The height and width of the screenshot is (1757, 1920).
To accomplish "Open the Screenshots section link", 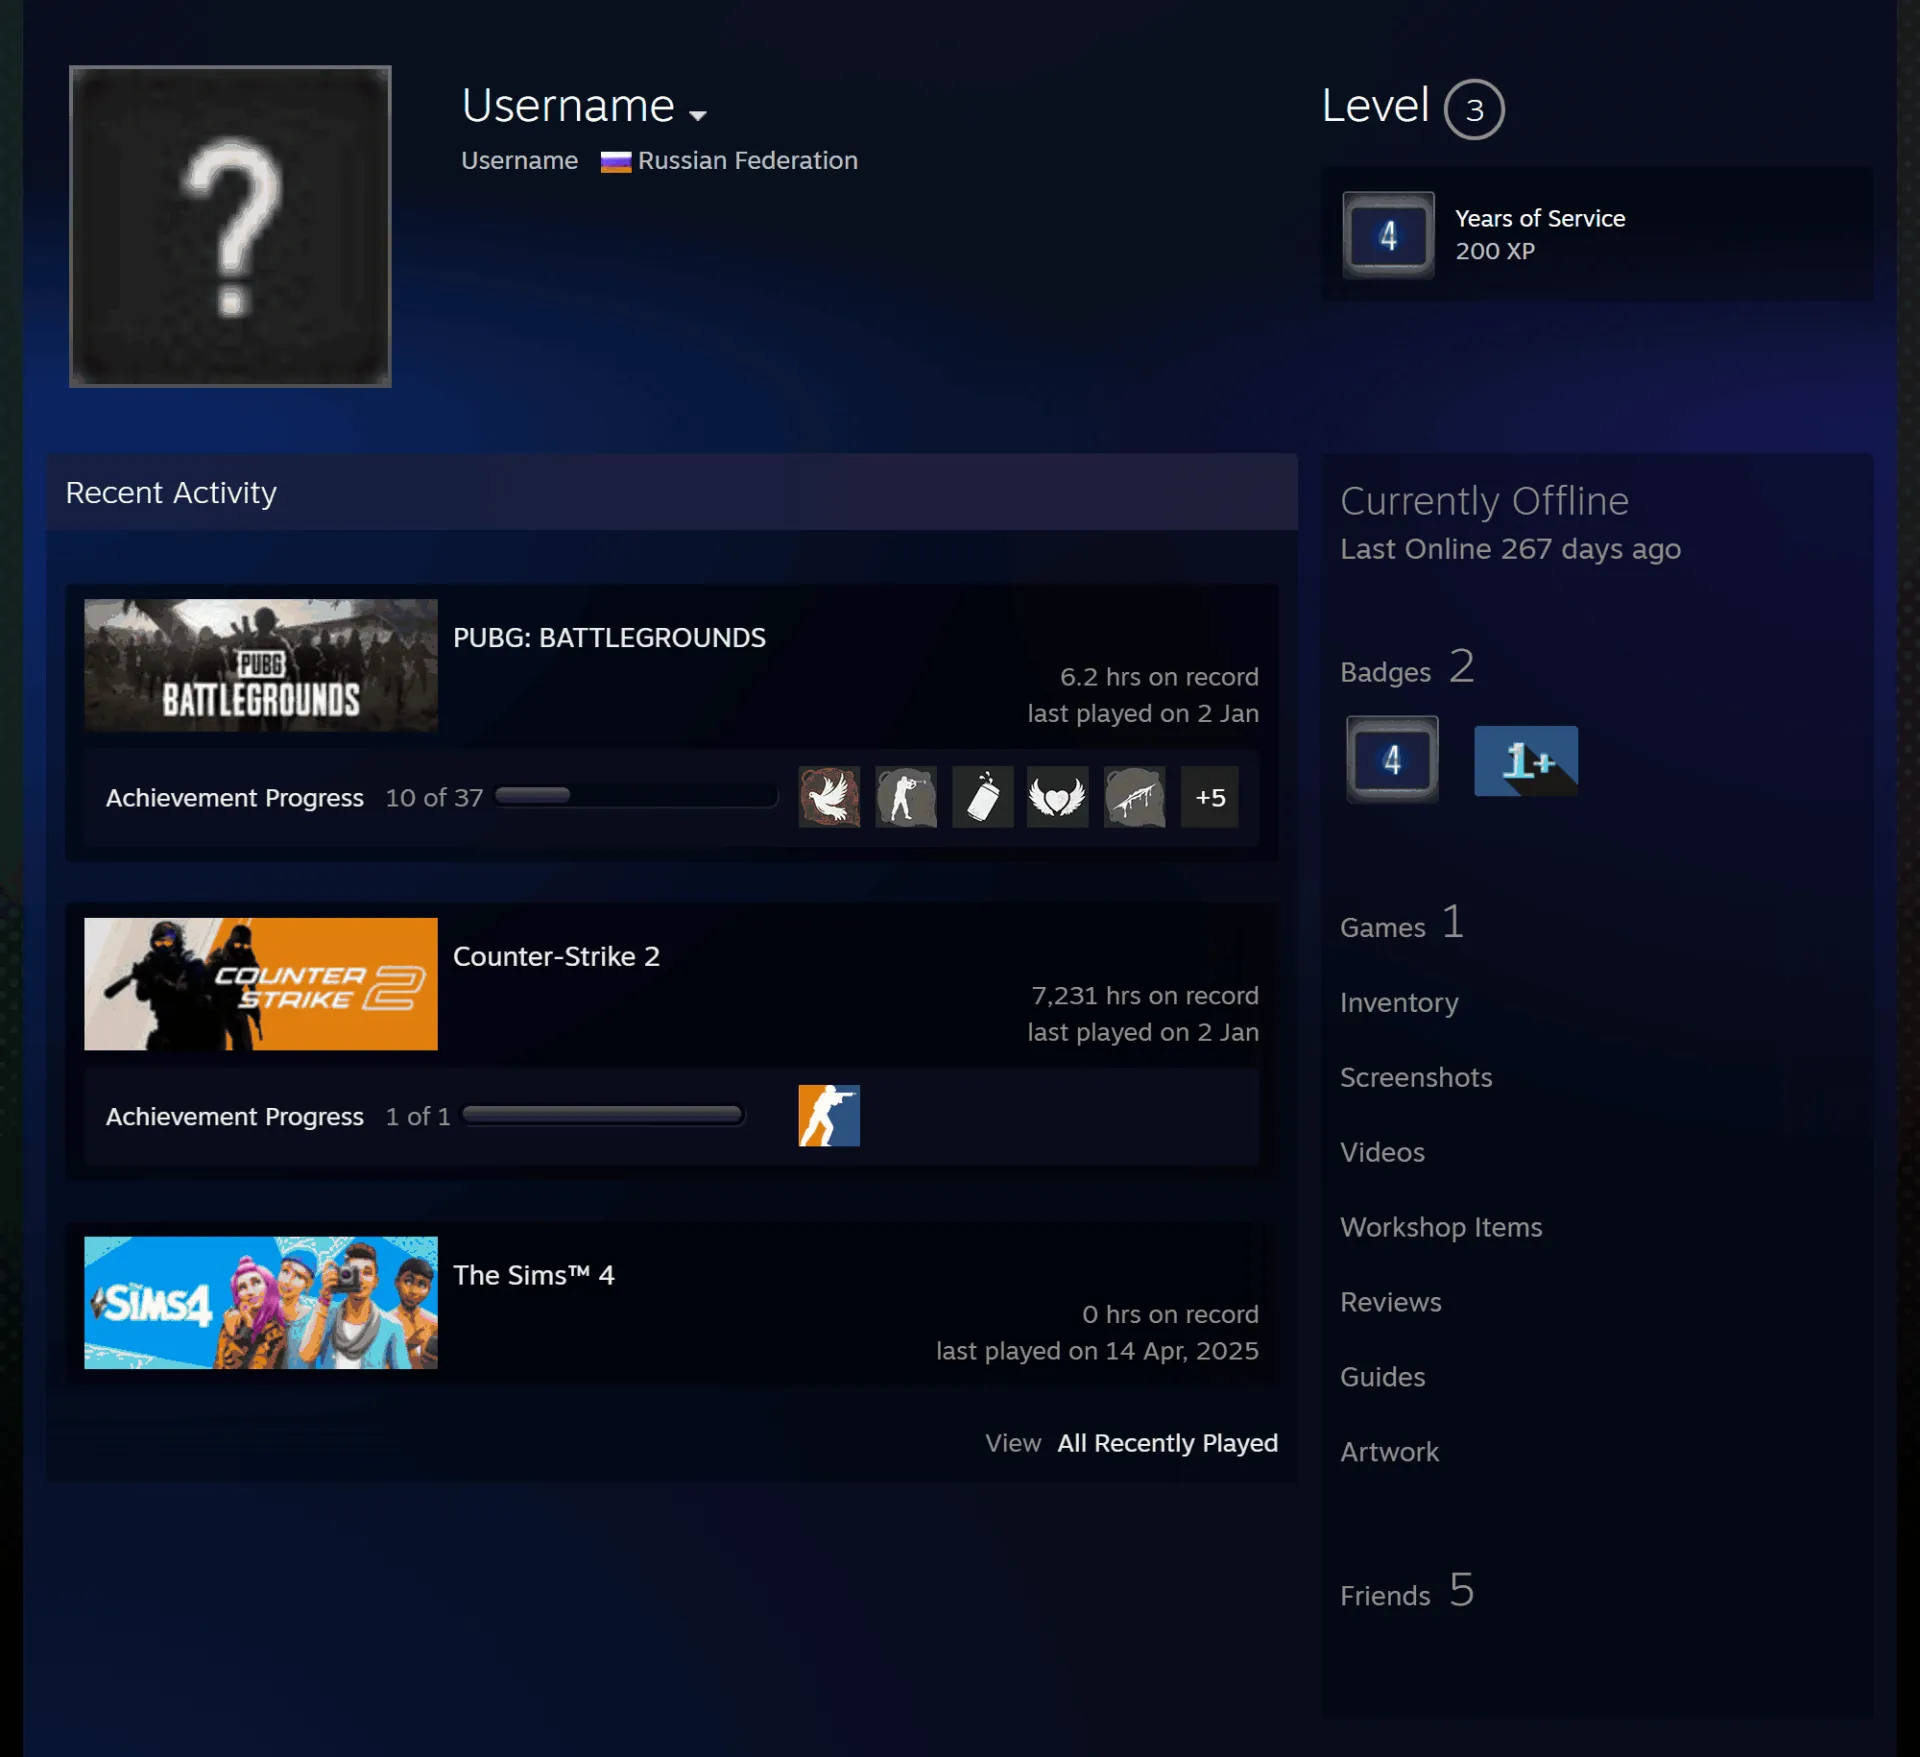I will (1416, 1077).
